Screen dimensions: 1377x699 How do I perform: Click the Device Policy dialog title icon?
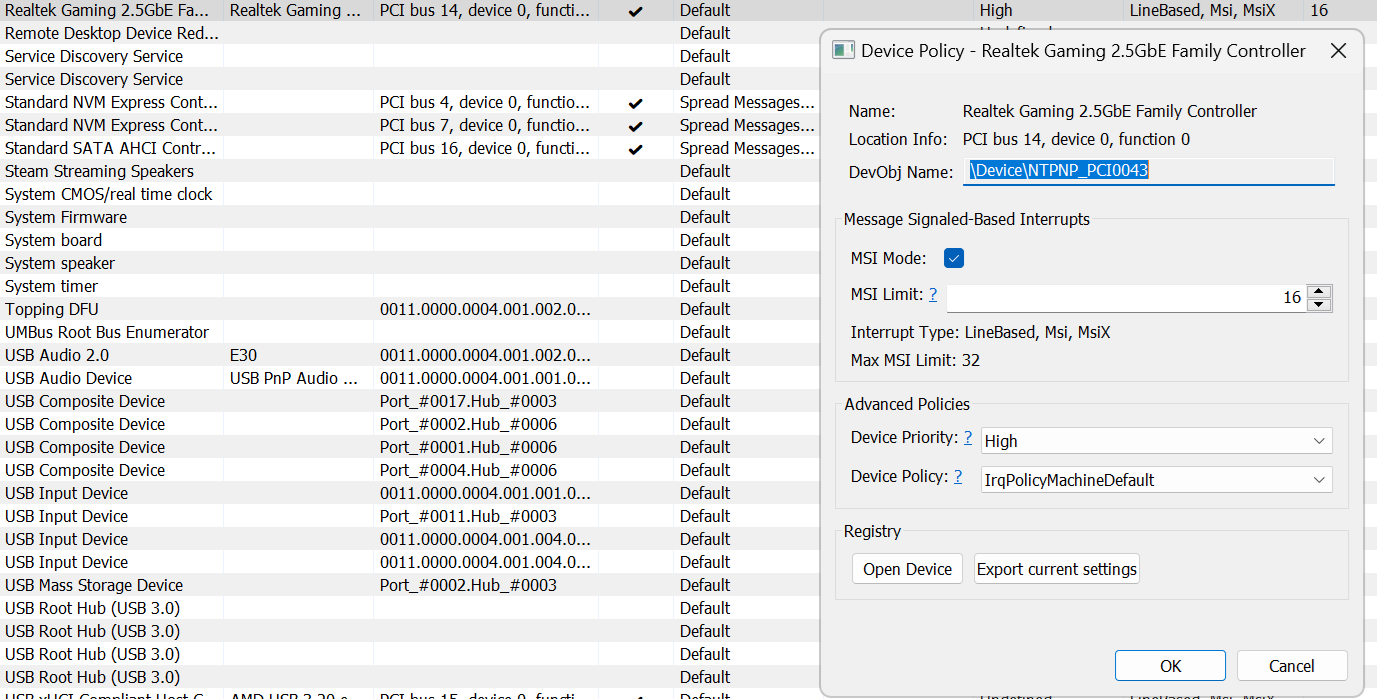(x=843, y=51)
